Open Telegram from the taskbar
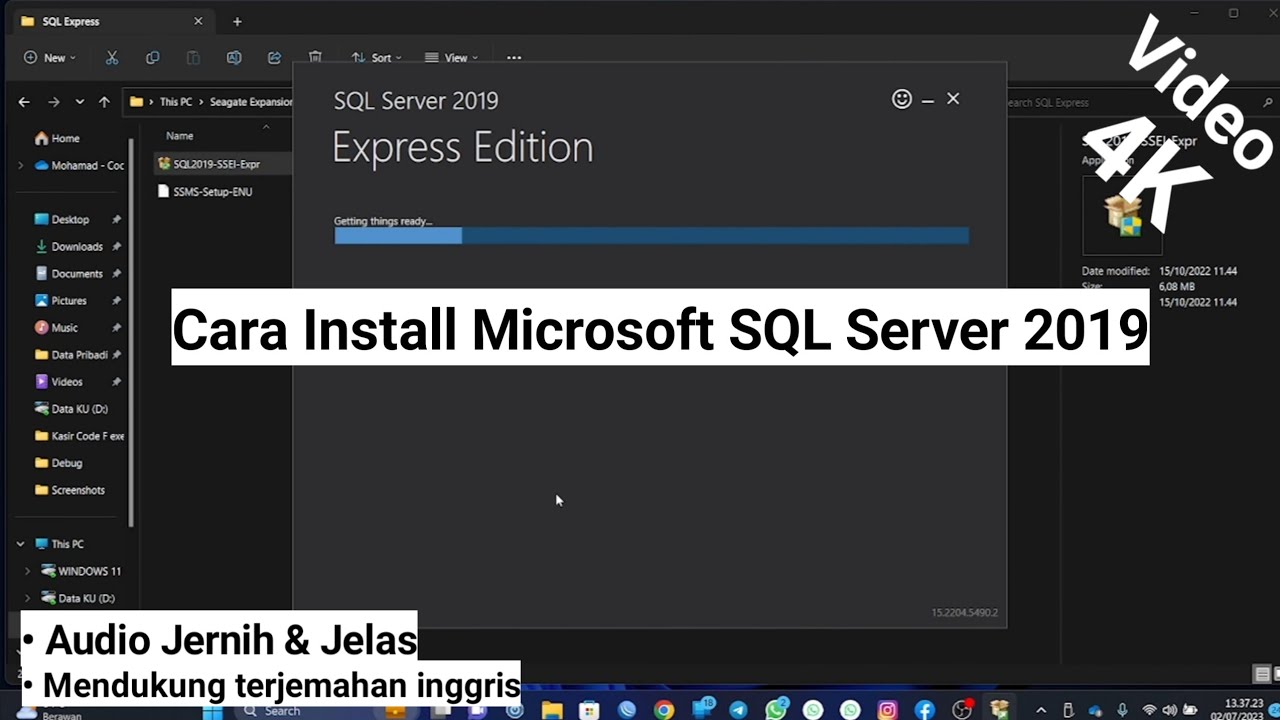1280x720 pixels. coord(738,711)
